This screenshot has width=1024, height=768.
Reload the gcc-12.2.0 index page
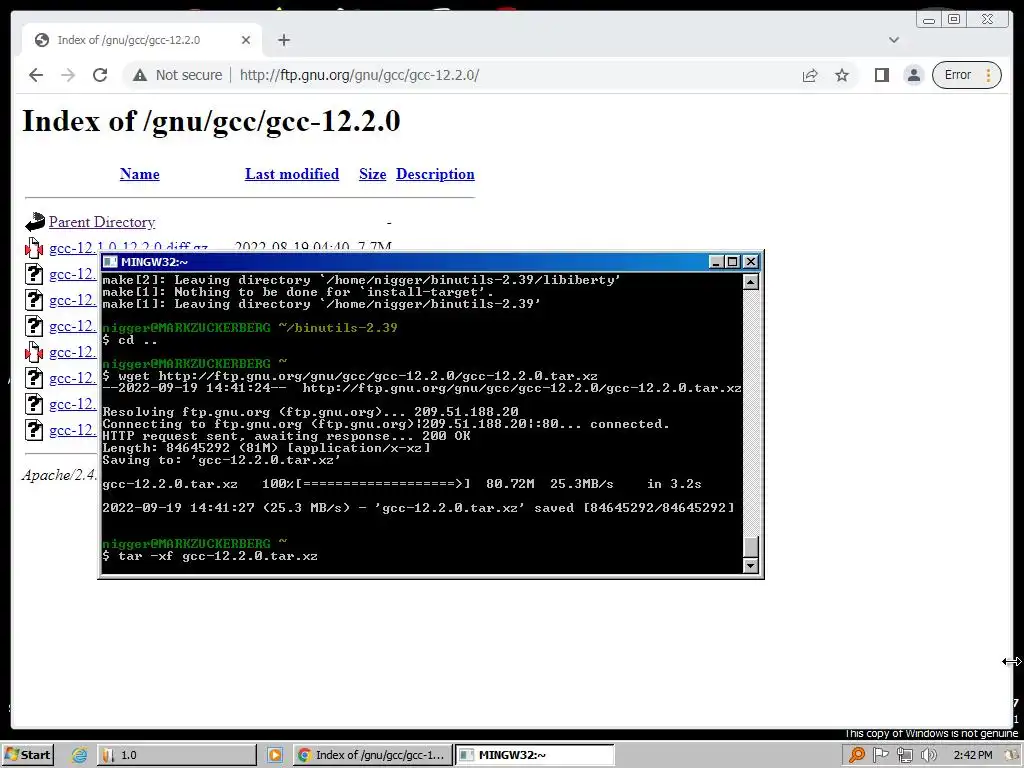click(x=100, y=75)
